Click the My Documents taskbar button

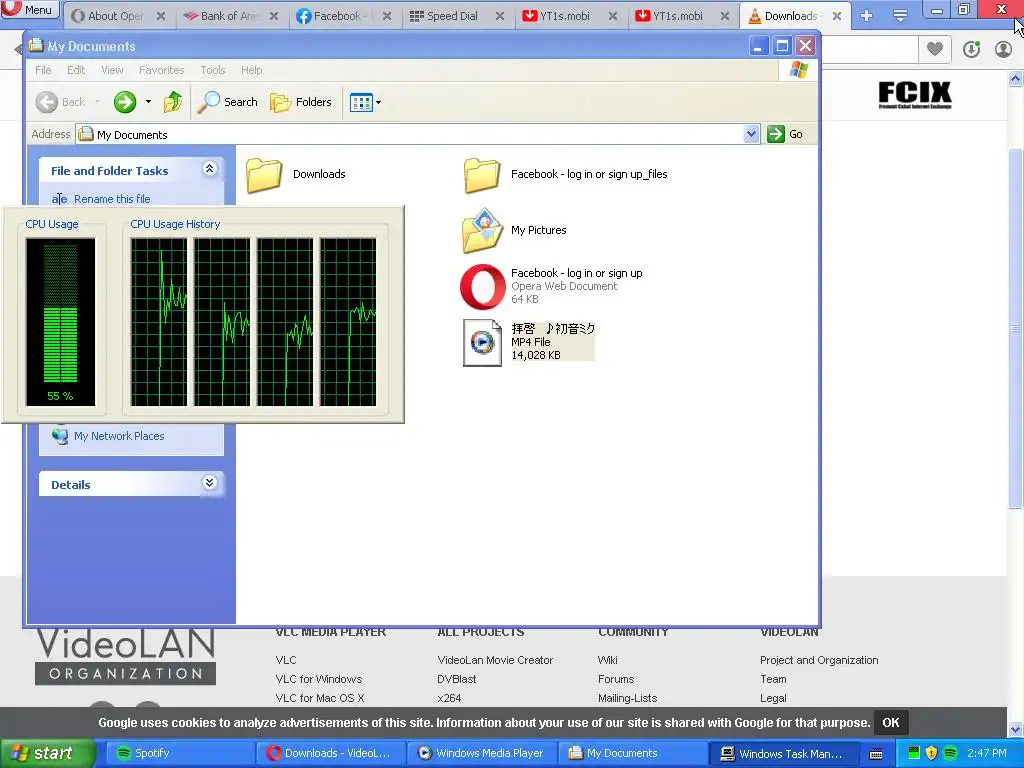coord(633,754)
